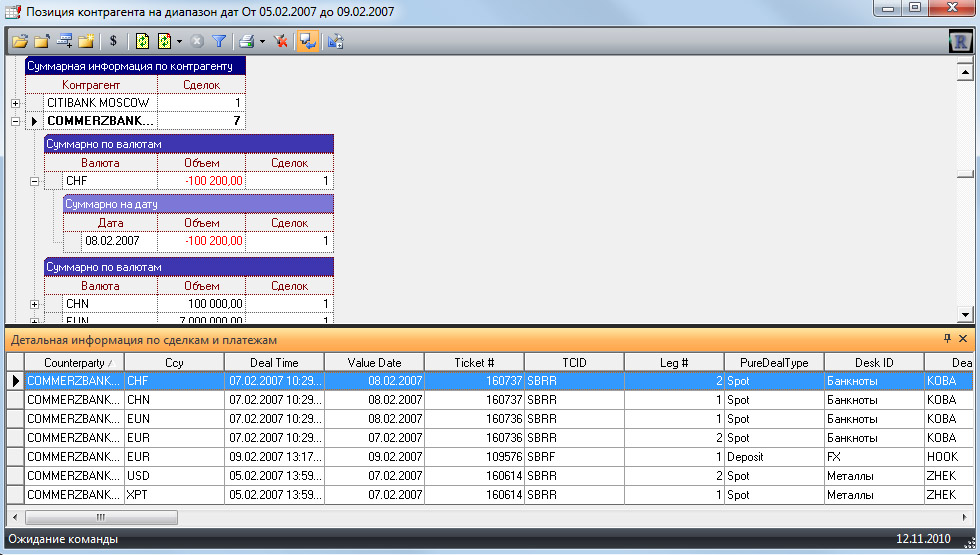The width and height of the screenshot is (980, 555).
Task: Toggle the highlighted detail panel icon
Action: (308, 41)
